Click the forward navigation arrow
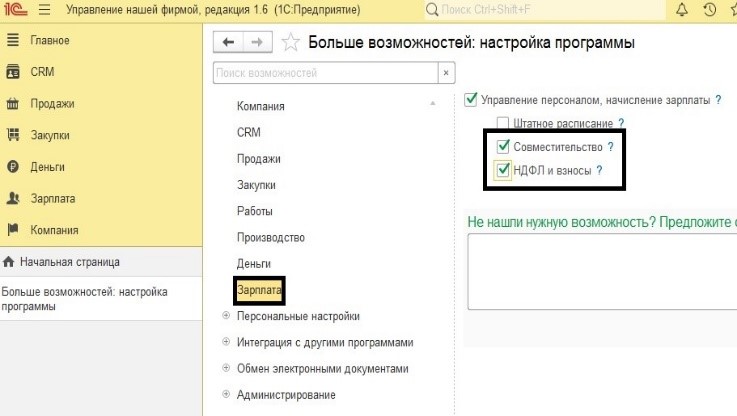This screenshot has height=416, width=737. coord(257,42)
